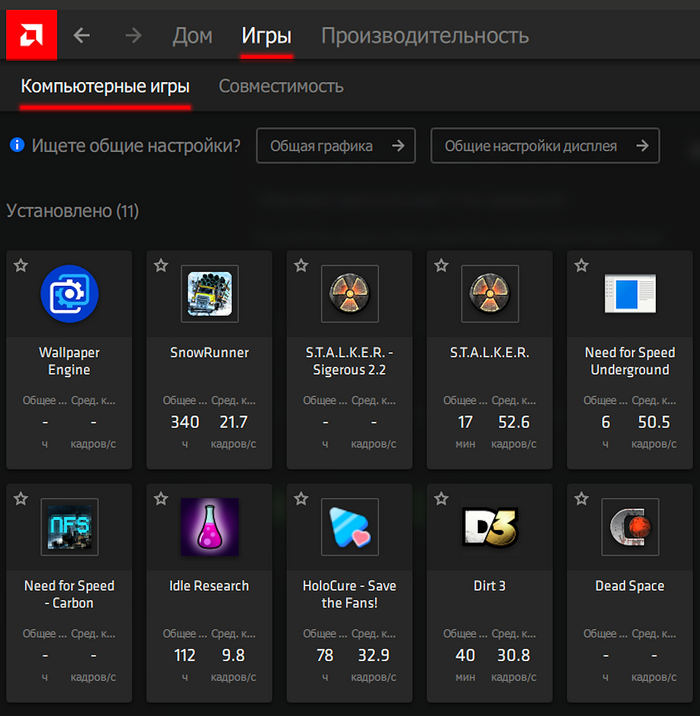Toggle favorite star on Need for Speed Underground
Viewport: 700px width, 716px height.
click(x=581, y=265)
